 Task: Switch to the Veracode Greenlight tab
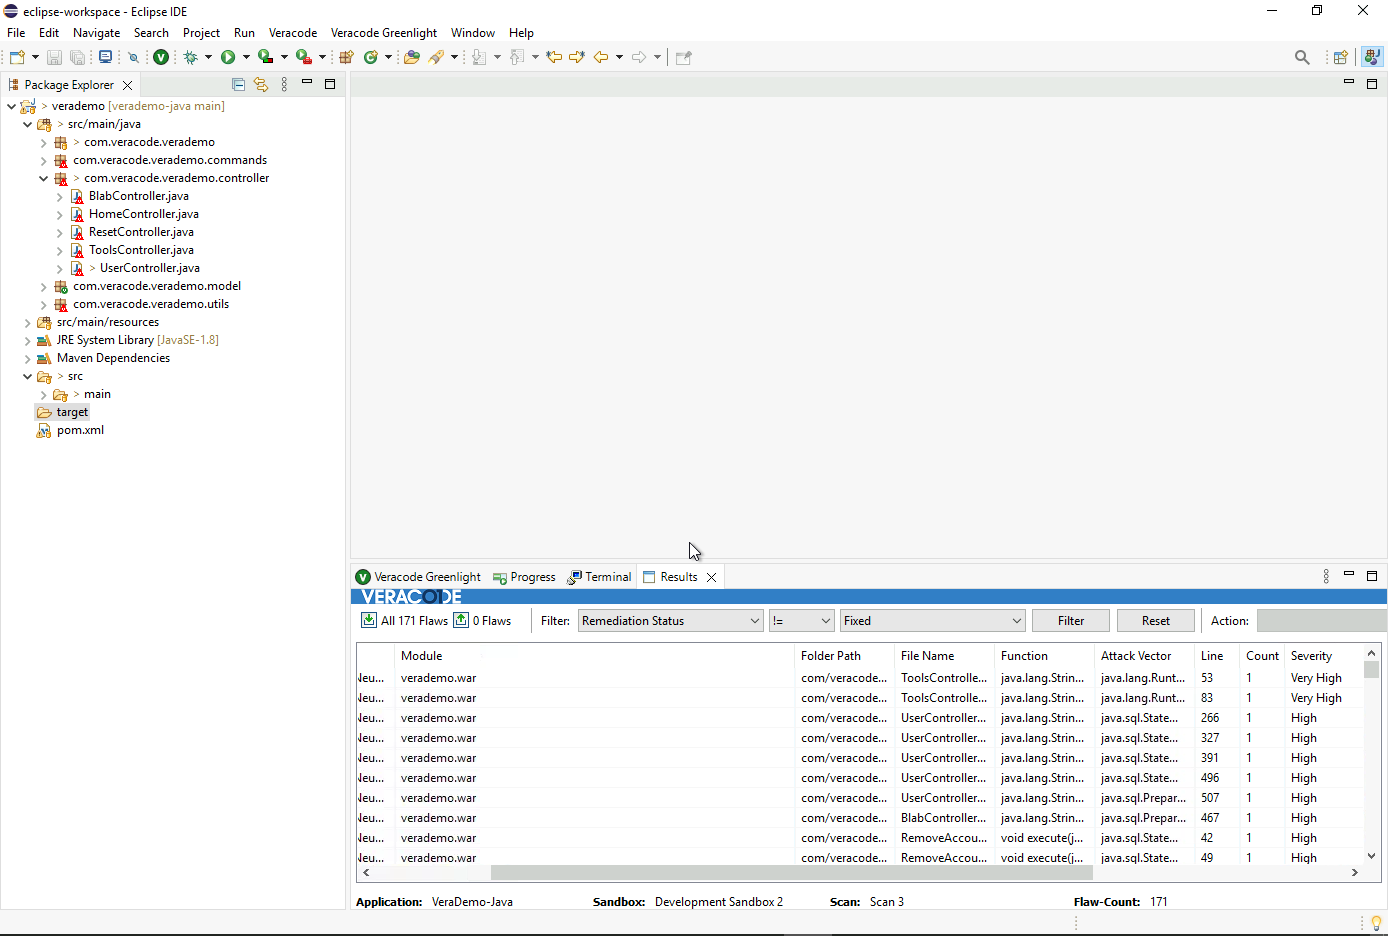(x=419, y=577)
